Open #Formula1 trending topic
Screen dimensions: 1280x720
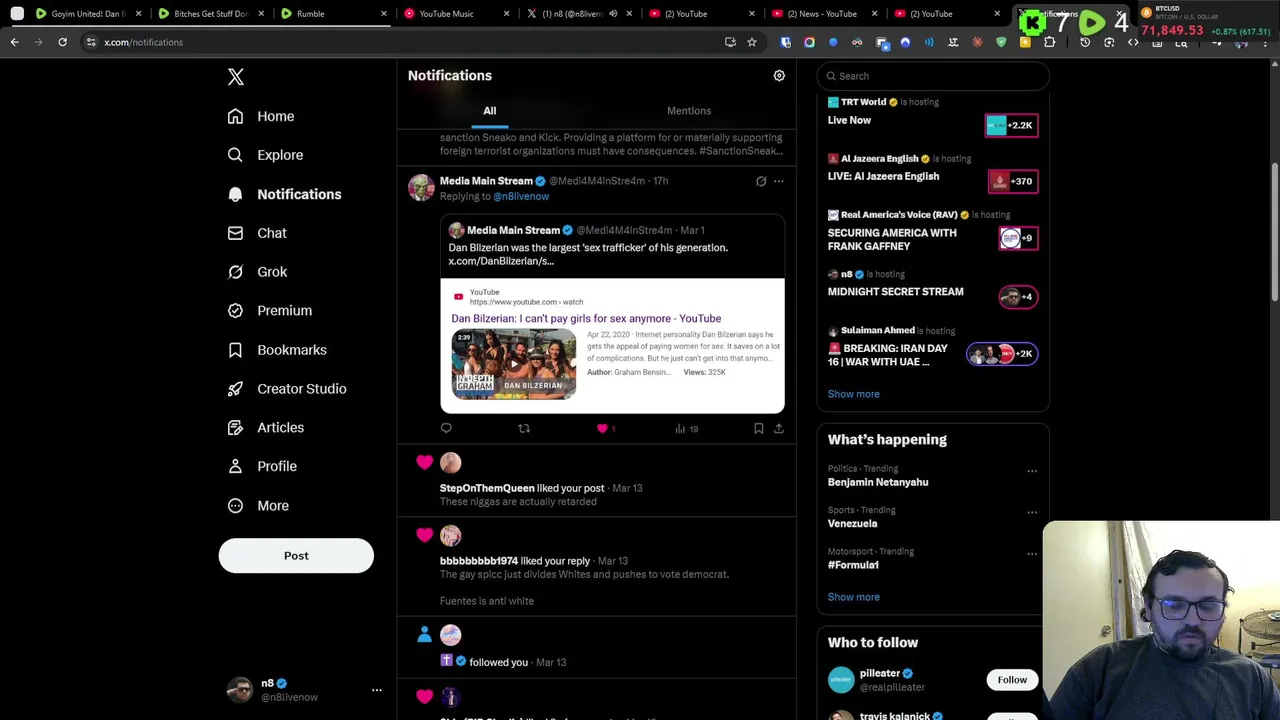[853, 565]
